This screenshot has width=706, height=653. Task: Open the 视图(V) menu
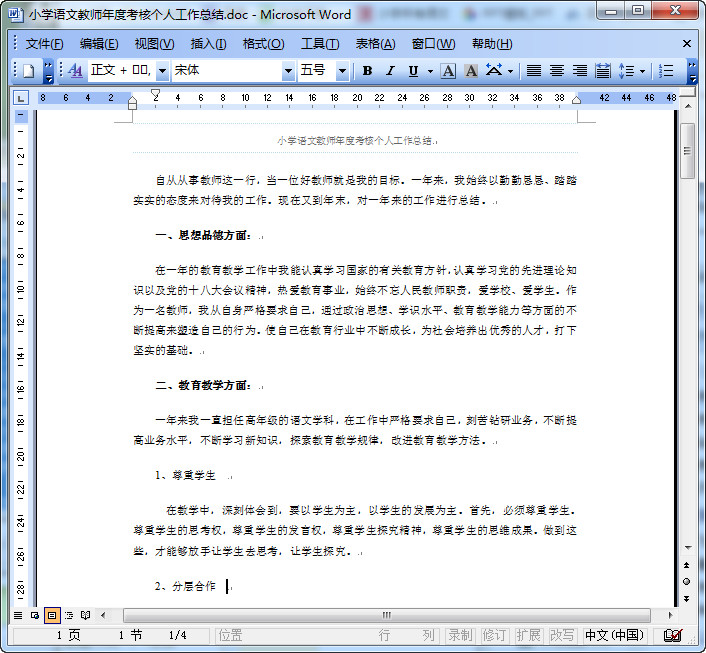click(154, 44)
